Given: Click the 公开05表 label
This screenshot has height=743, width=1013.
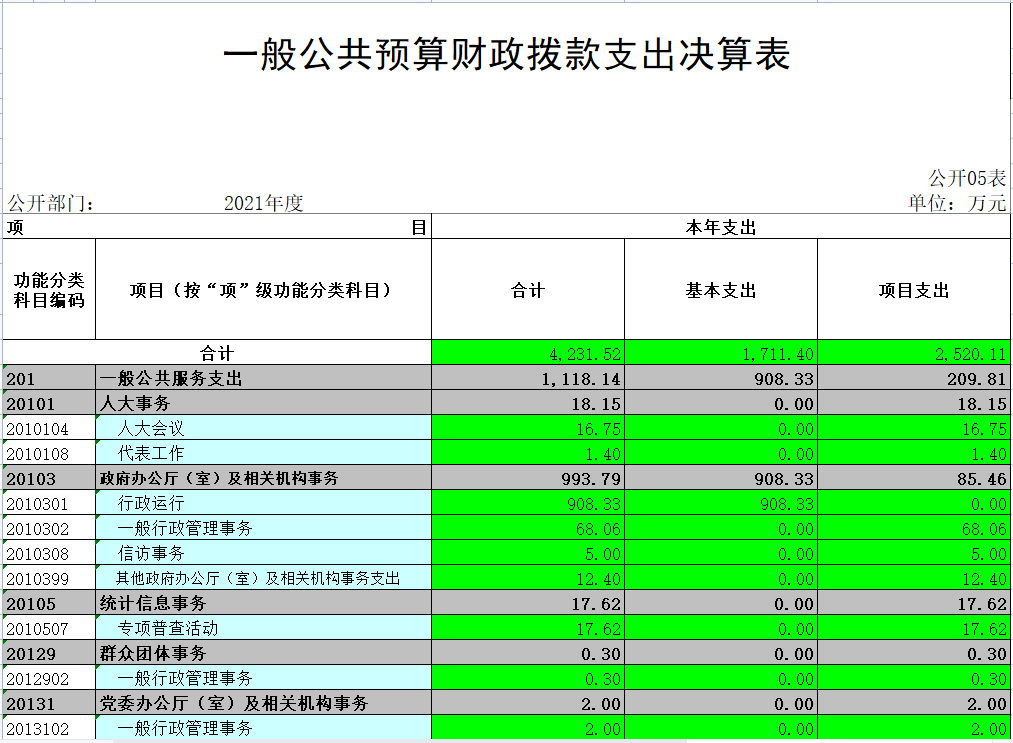Looking at the screenshot, I should coord(967,178).
